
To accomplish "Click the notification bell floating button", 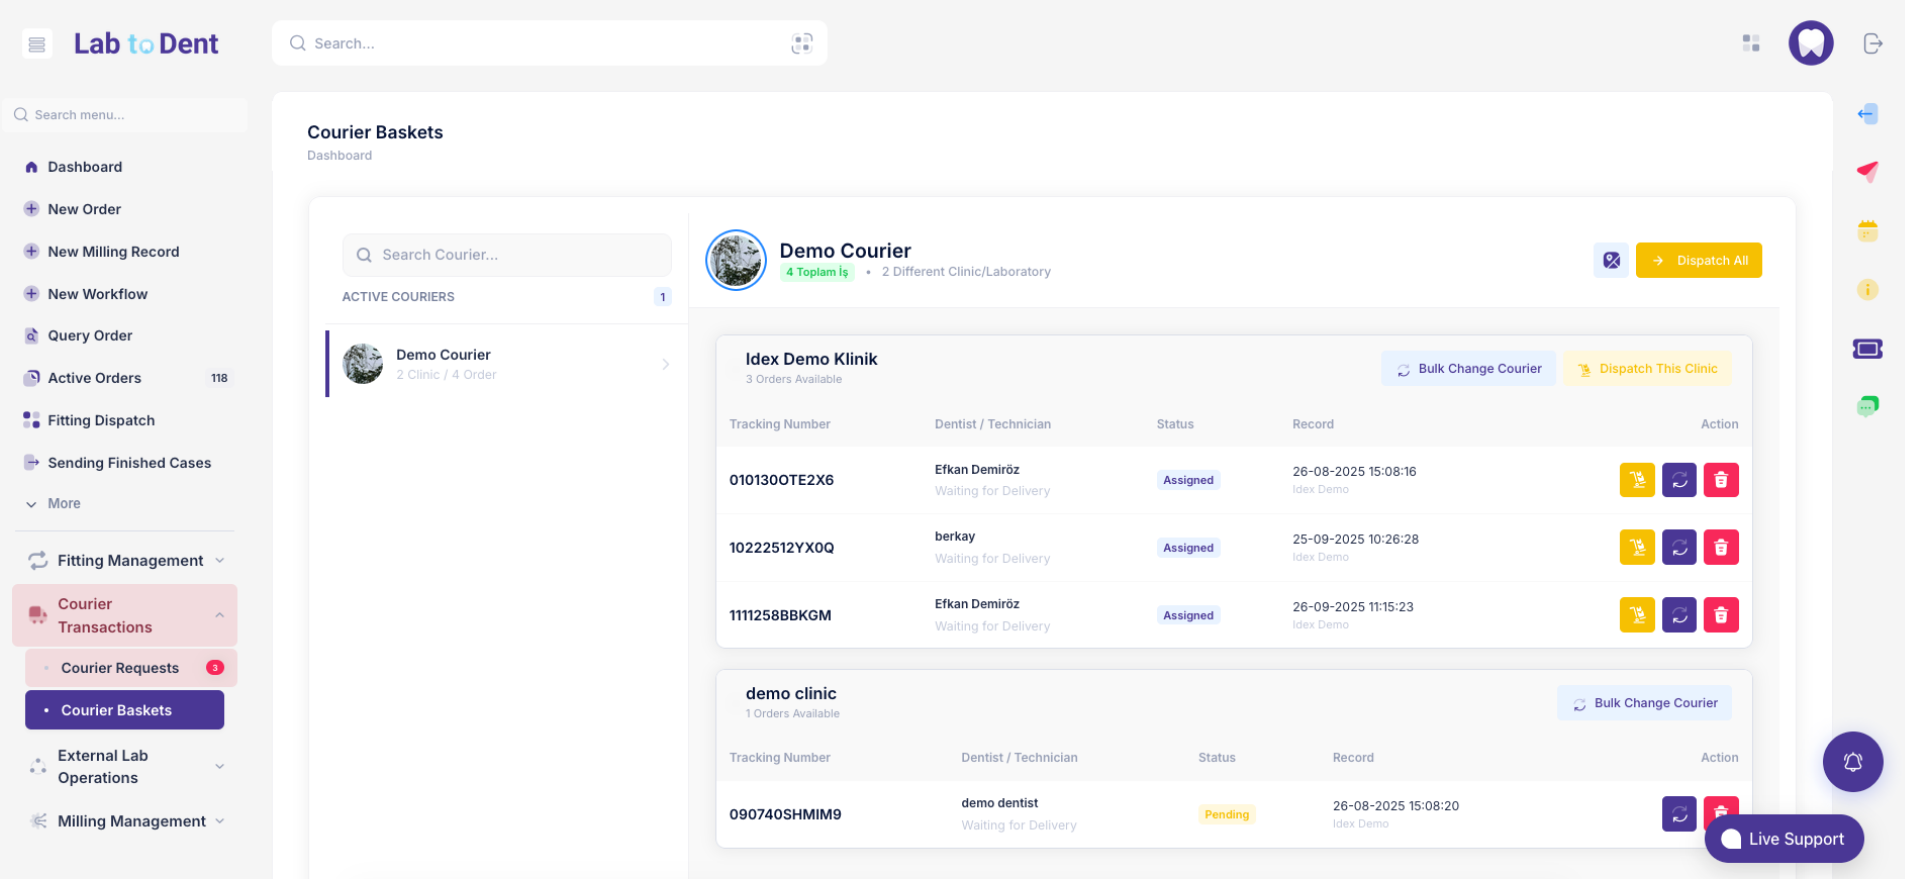I will pos(1852,762).
